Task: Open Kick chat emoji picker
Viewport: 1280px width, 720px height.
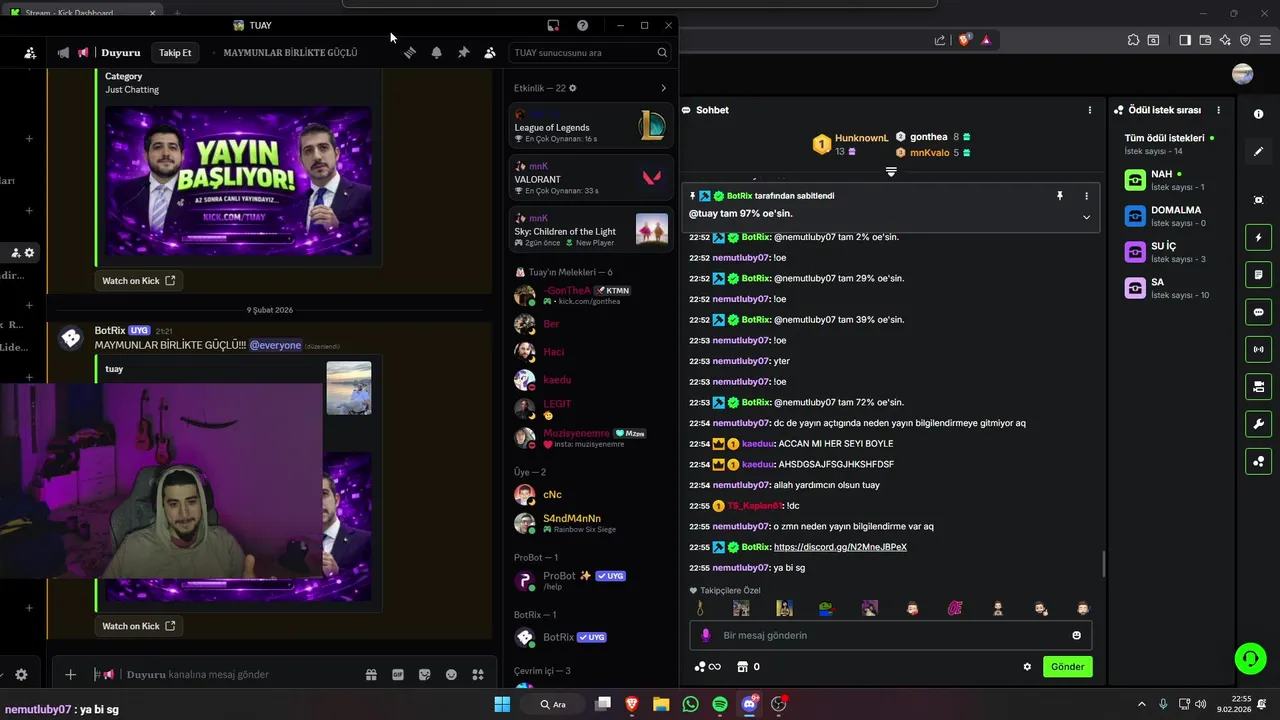Action: click(x=1076, y=635)
